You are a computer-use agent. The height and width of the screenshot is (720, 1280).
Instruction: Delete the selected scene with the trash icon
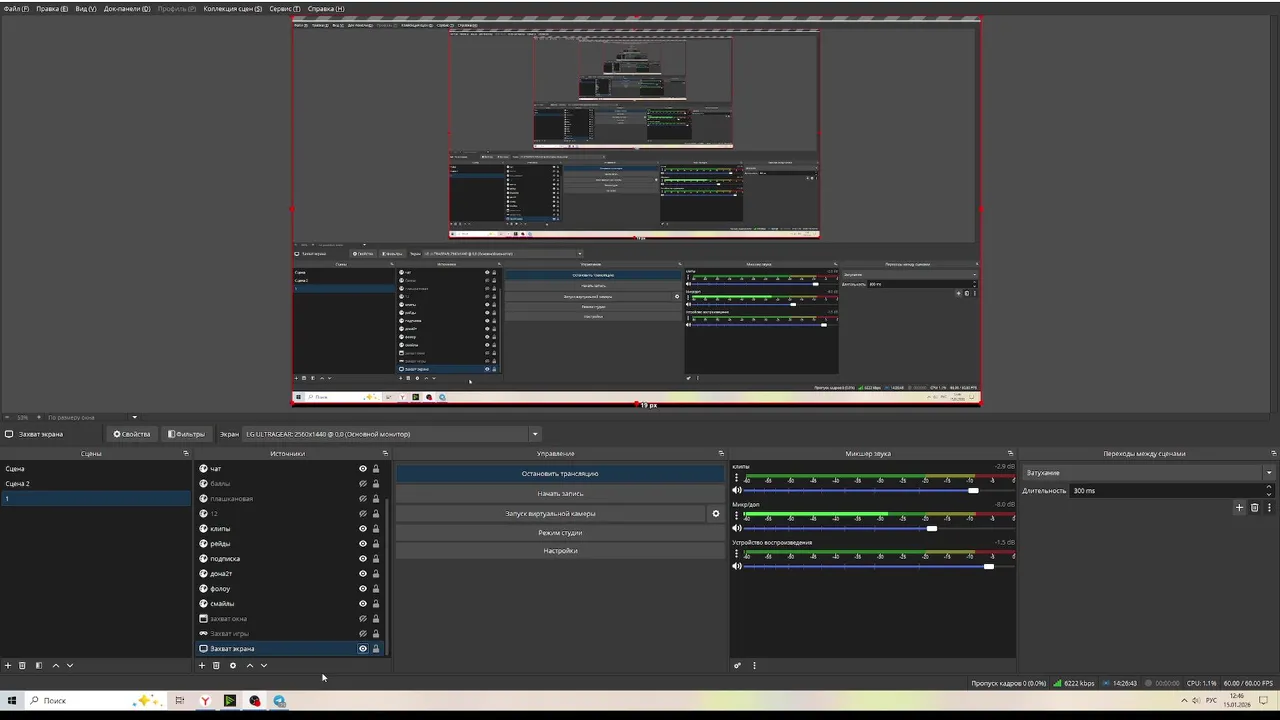(x=22, y=665)
